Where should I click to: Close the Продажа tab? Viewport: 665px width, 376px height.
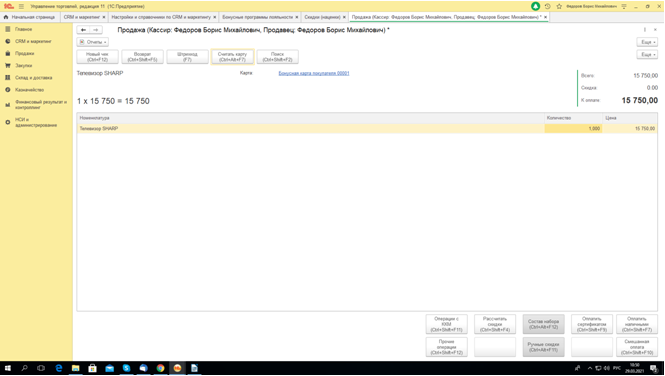pos(545,17)
